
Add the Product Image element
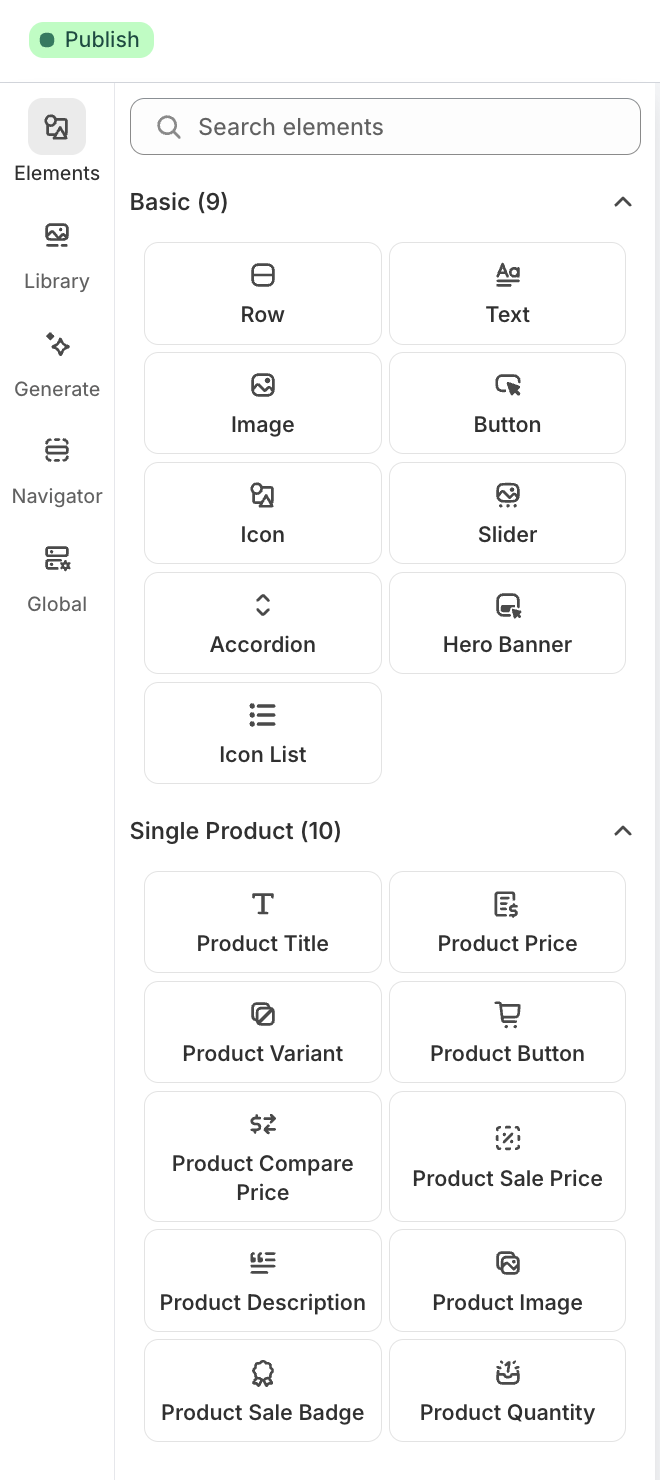pyautogui.click(x=507, y=1280)
